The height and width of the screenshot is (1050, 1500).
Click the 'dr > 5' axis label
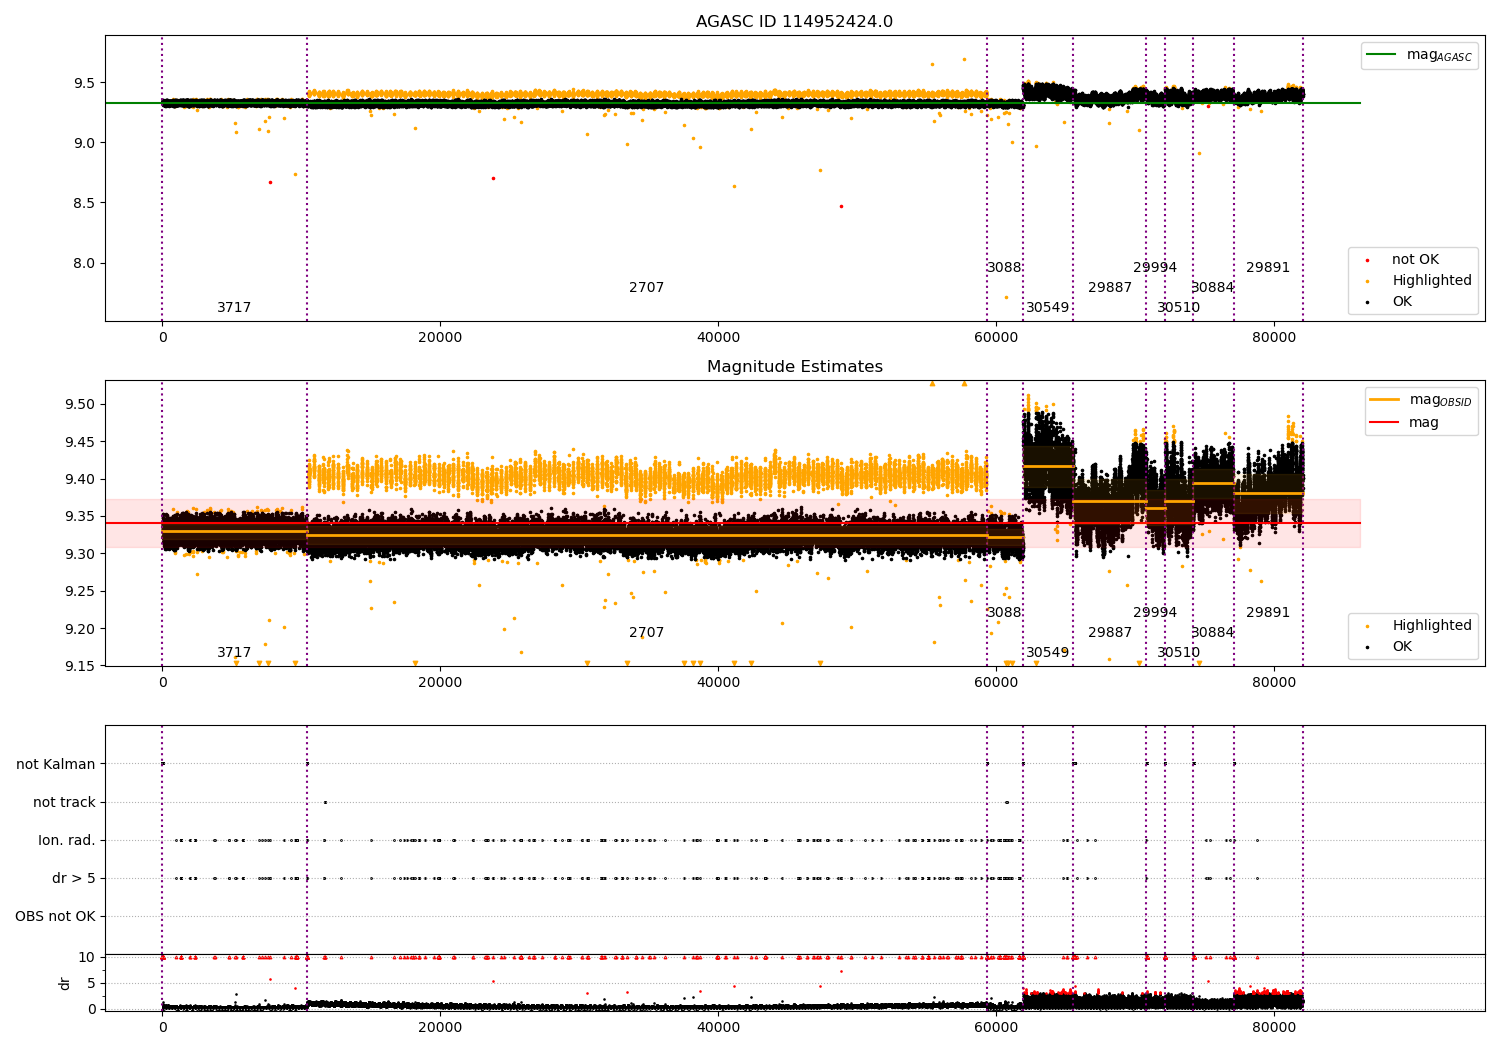(x=74, y=879)
